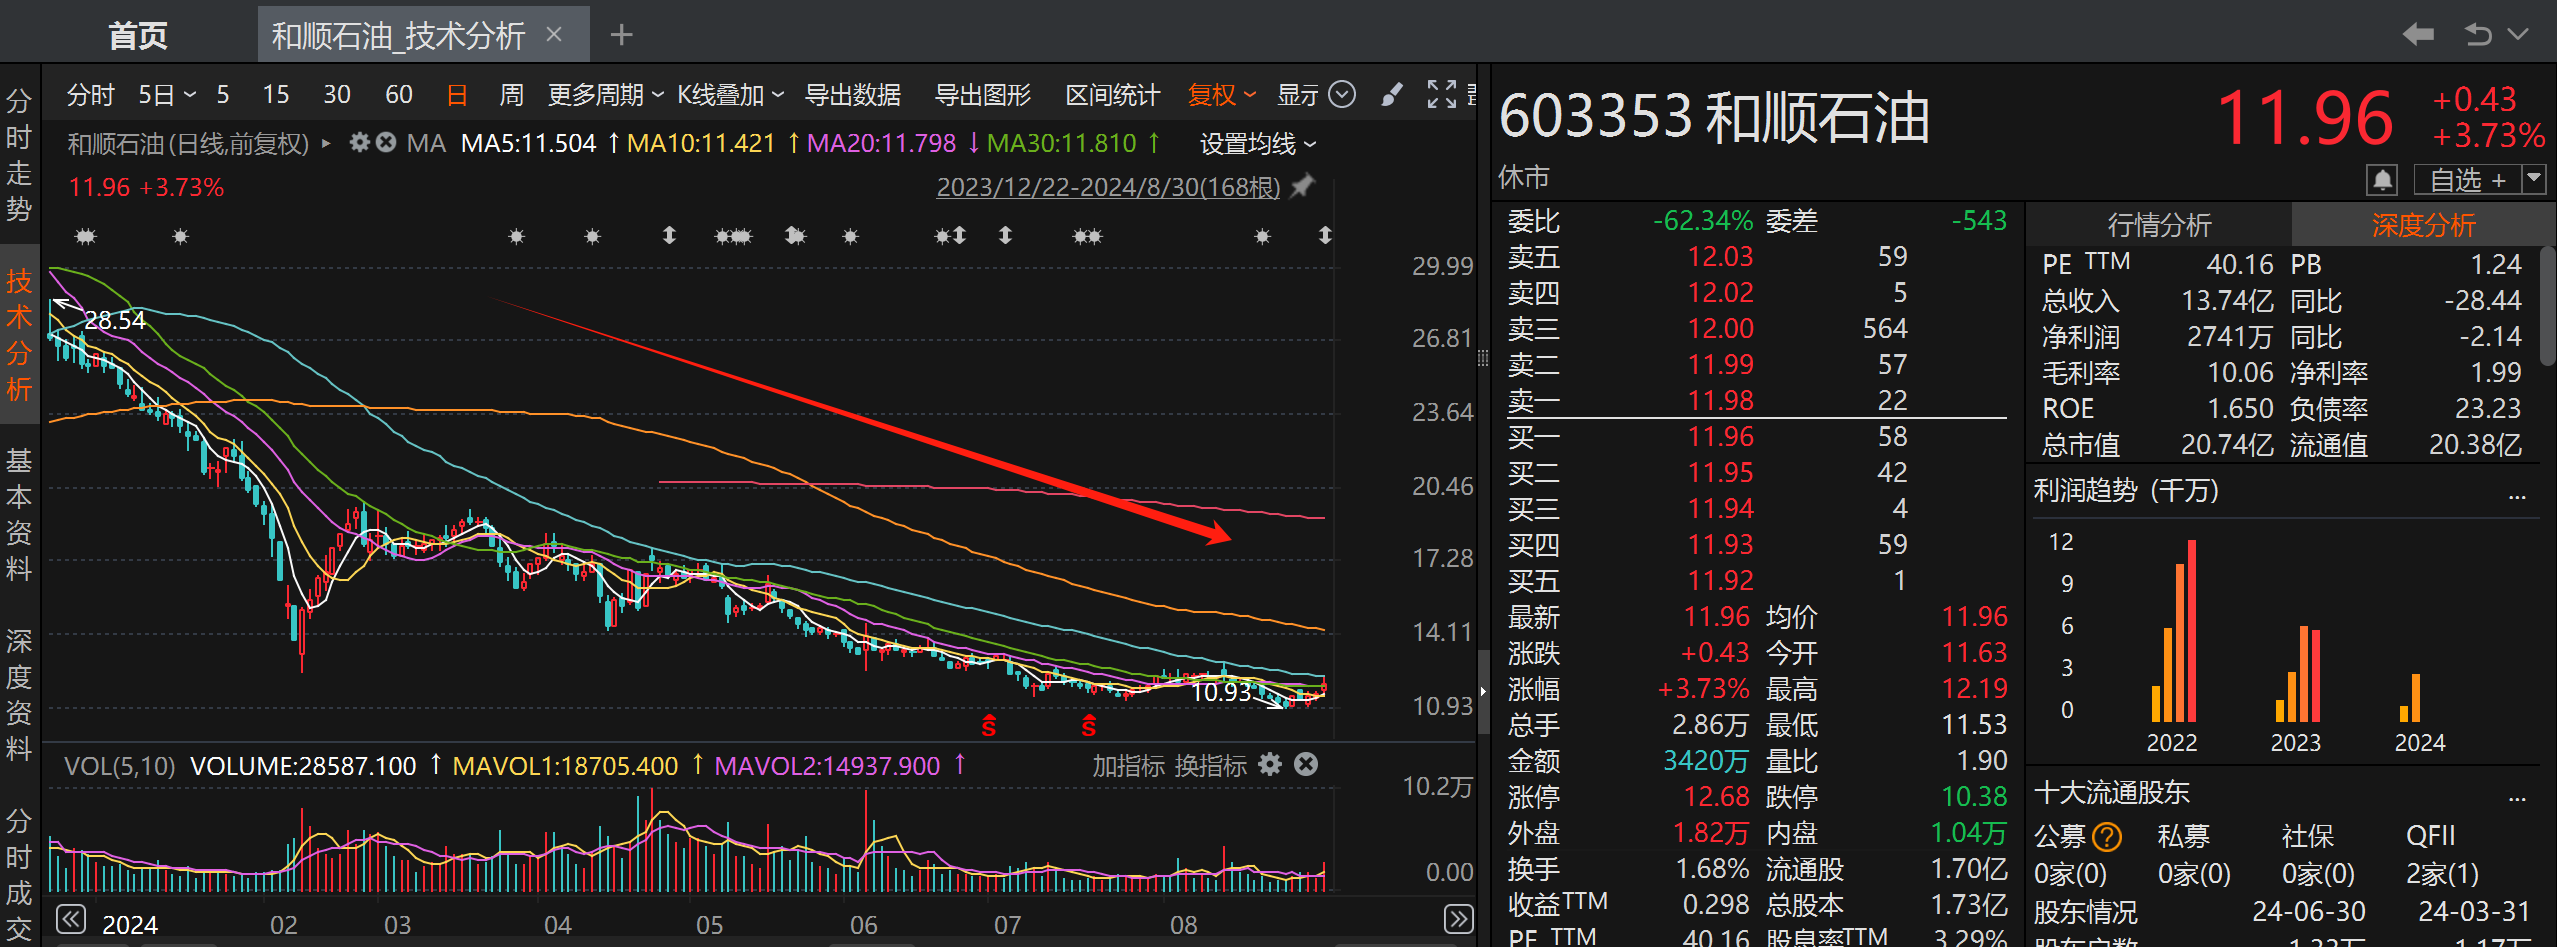
Task: Remove the MA indicator with X icon
Action: click(386, 143)
